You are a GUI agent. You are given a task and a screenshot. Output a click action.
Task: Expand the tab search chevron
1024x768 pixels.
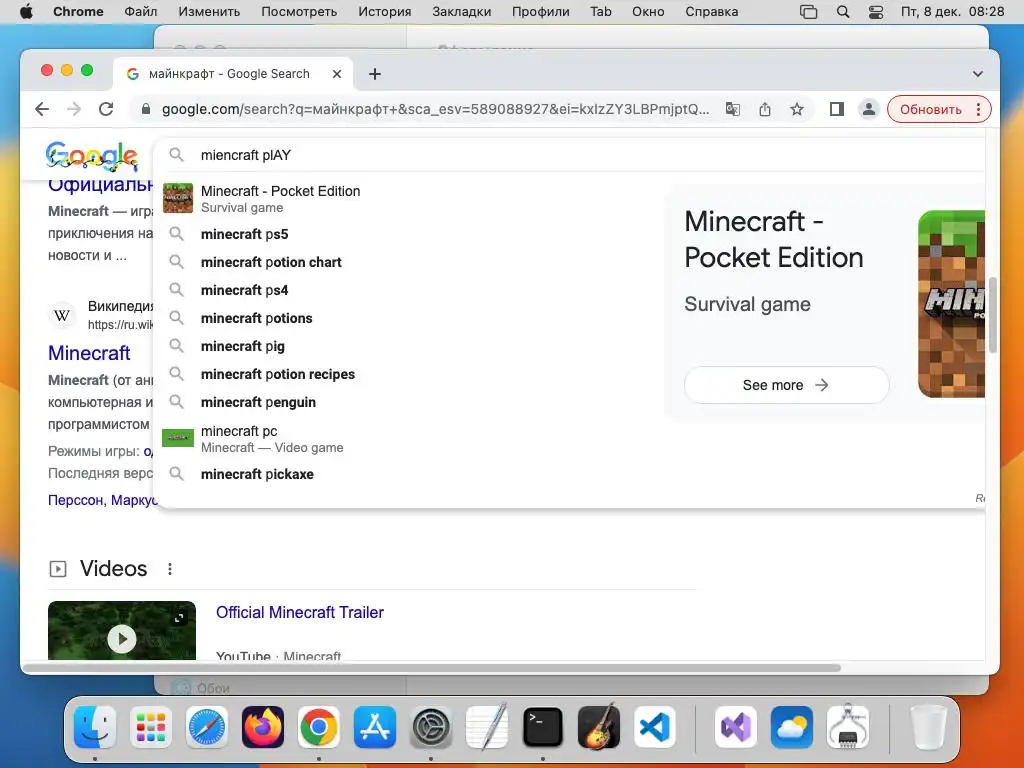[x=978, y=74]
